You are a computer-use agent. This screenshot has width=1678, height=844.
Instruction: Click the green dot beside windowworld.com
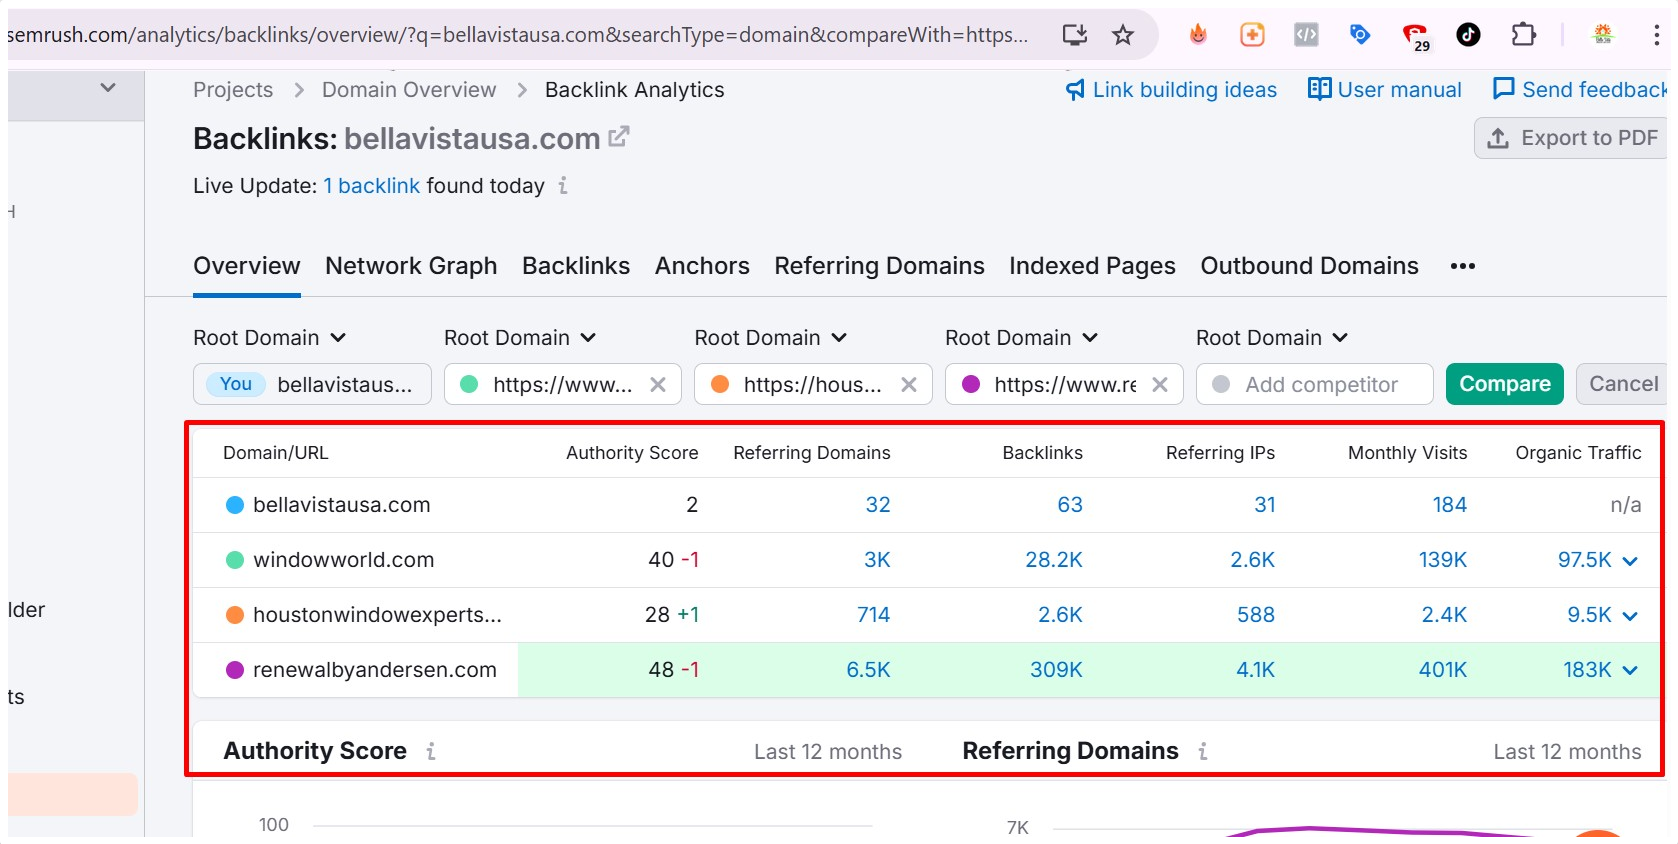coord(235,560)
